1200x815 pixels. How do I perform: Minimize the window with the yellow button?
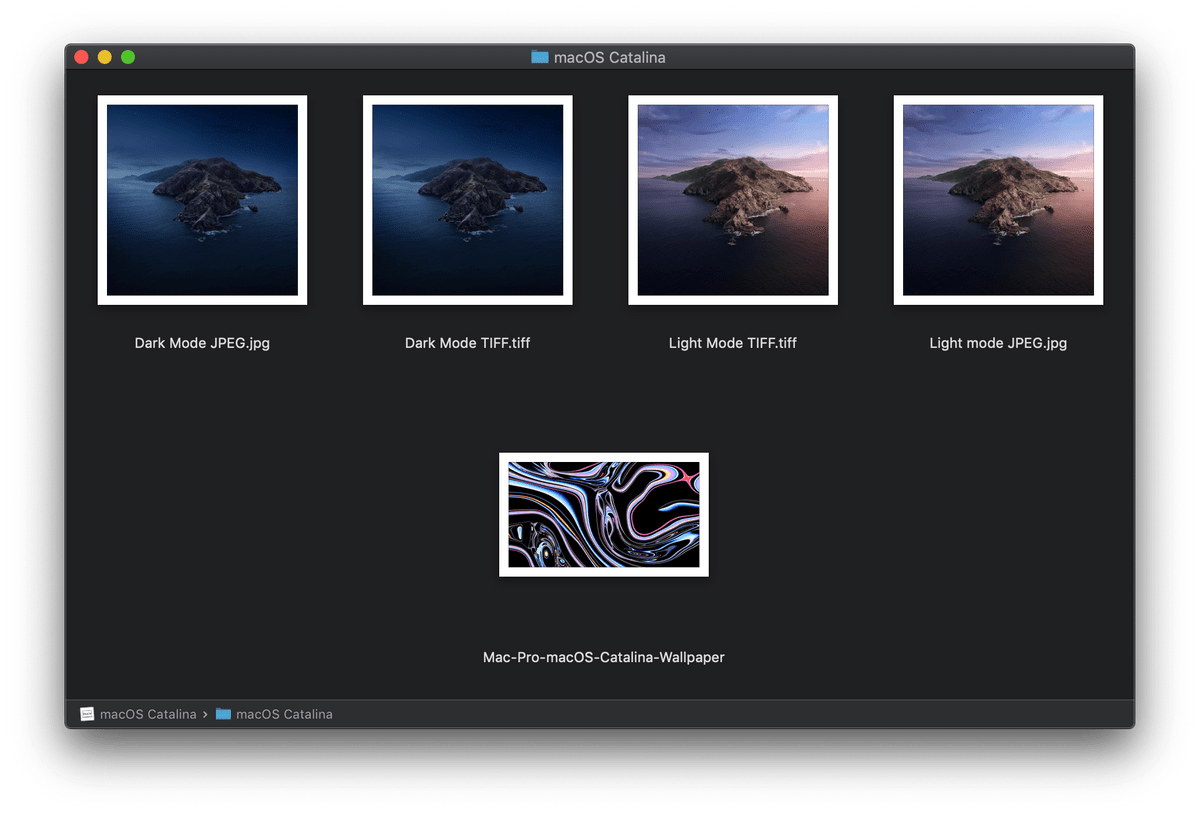click(x=105, y=57)
